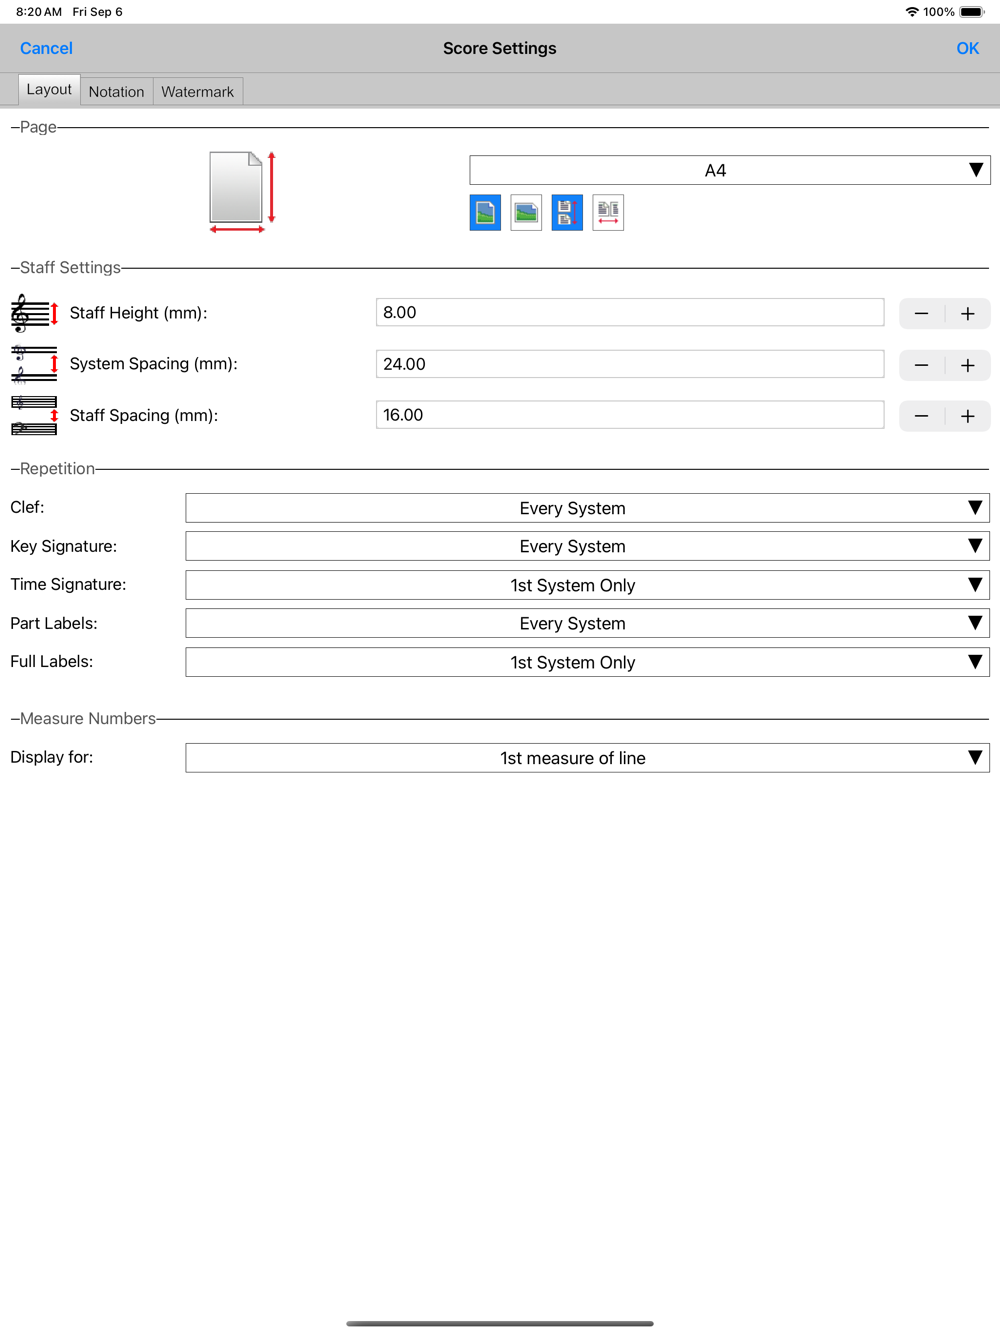Click the 'Clef:' label

tap(27, 507)
